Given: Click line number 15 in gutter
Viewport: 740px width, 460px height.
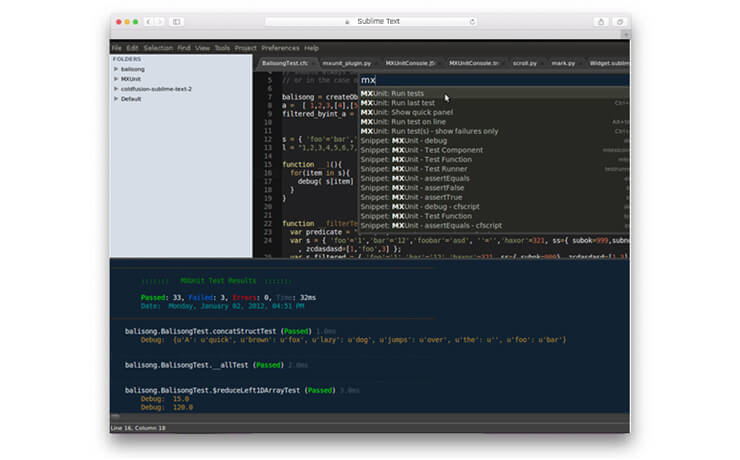Looking at the screenshot, I should pyautogui.click(x=268, y=165).
